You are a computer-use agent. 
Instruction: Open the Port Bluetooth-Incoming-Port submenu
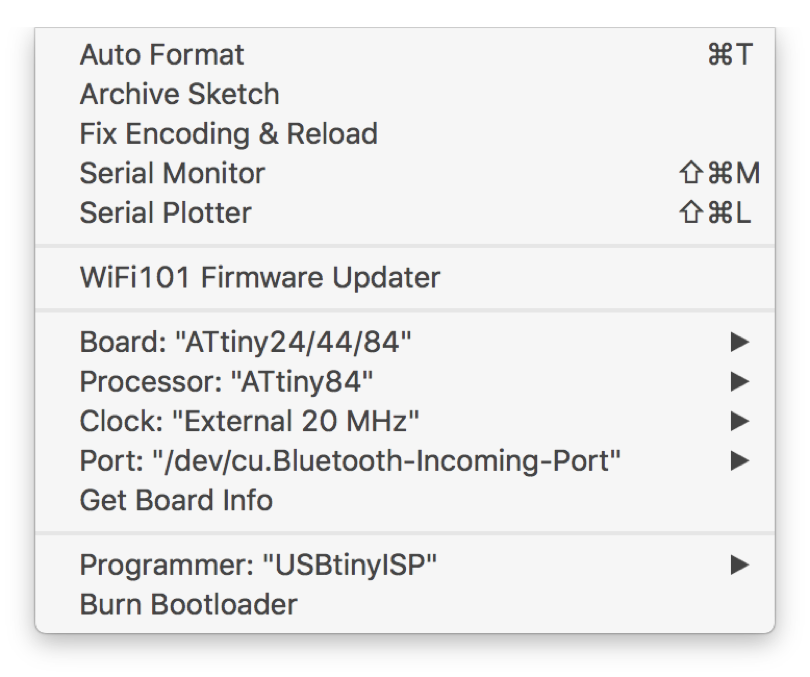pyautogui.click(x=350, y=461)
